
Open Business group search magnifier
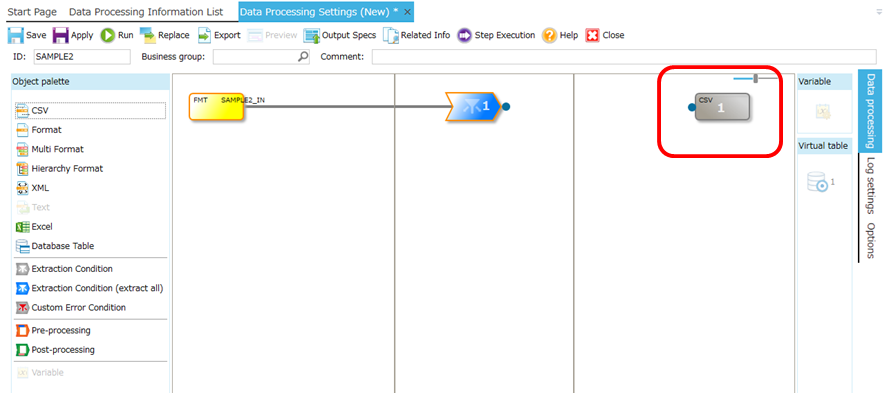304,57
